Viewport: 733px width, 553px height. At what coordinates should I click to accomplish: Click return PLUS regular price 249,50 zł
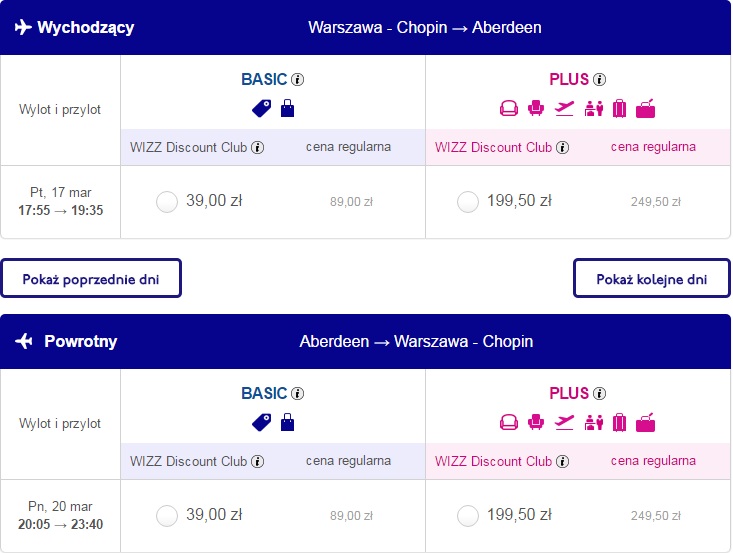click(656, 516)
